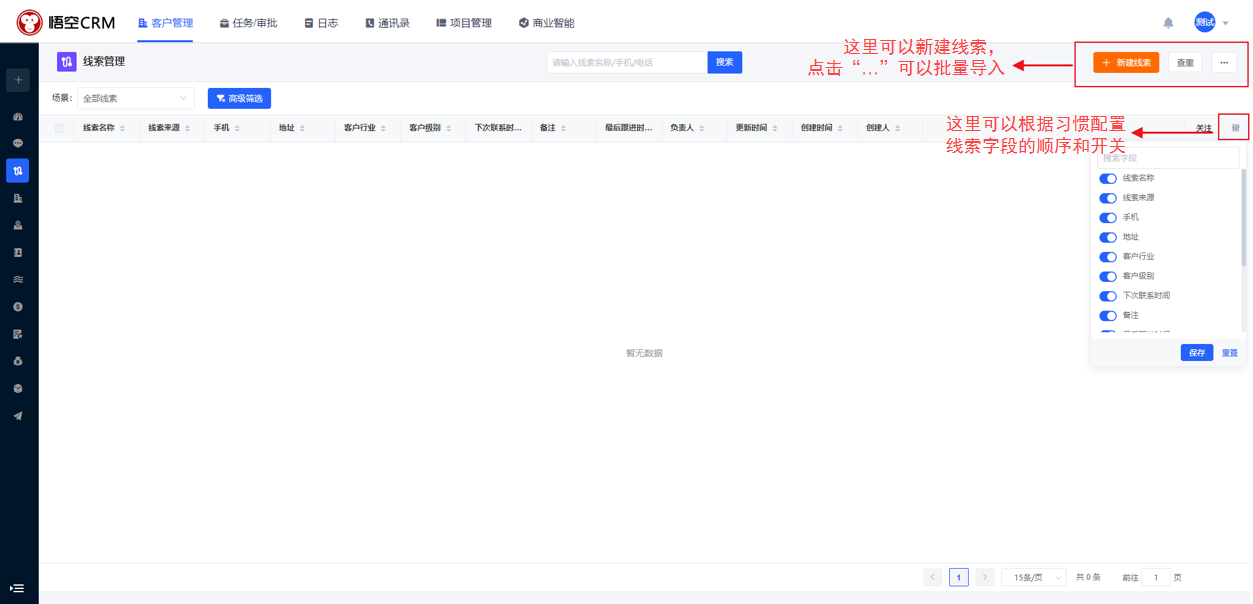Click the 保存 button in field panel
1253x604 pixels.
click(x=1196, y=353)
